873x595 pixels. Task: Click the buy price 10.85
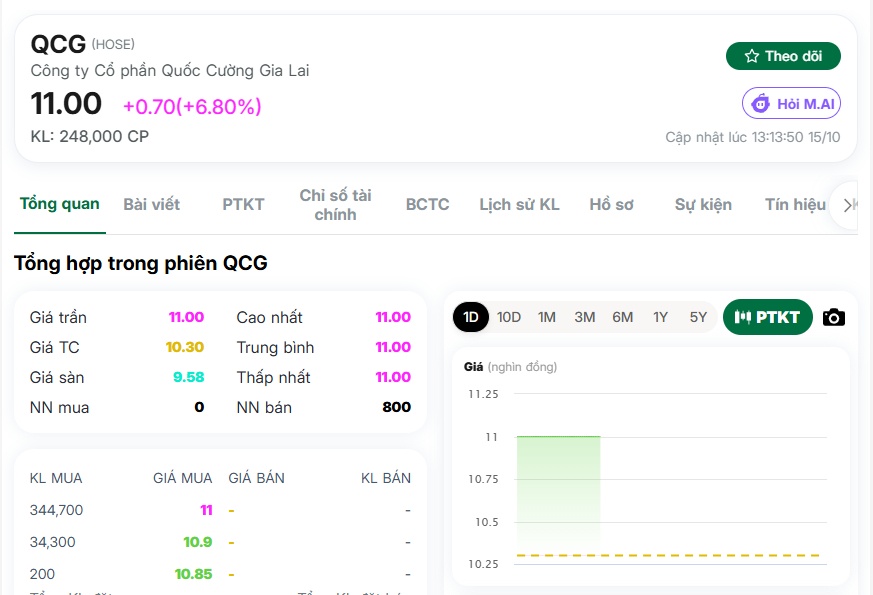(193, 574)
